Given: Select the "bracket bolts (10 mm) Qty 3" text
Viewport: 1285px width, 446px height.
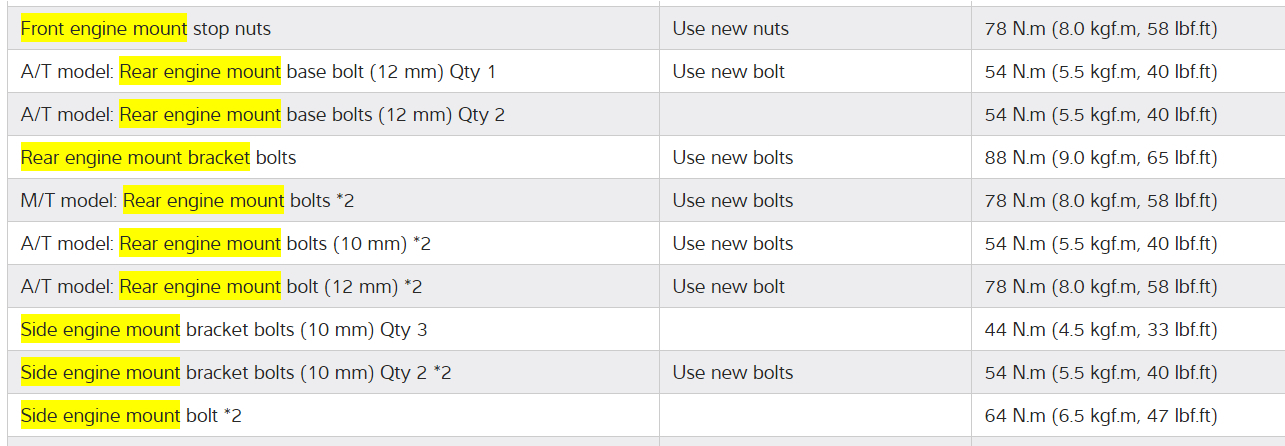Looking at the screenshot, I should 306,330.
